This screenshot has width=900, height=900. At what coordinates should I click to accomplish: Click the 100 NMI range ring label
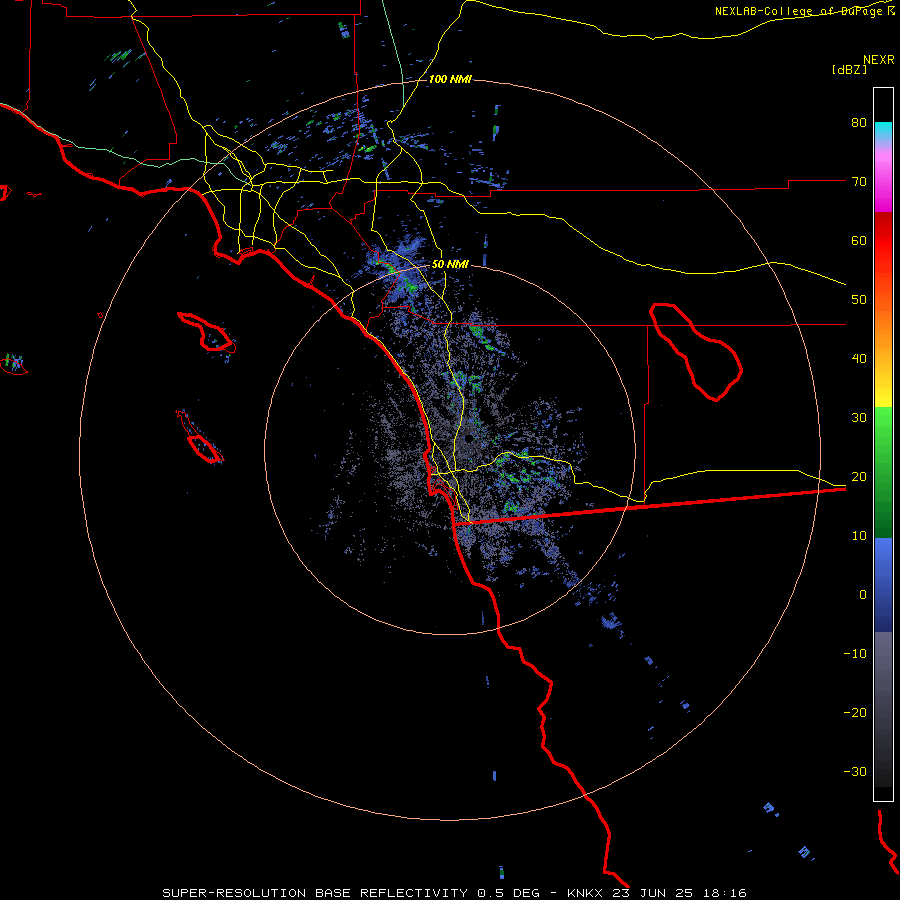click(x=450, y=79)
